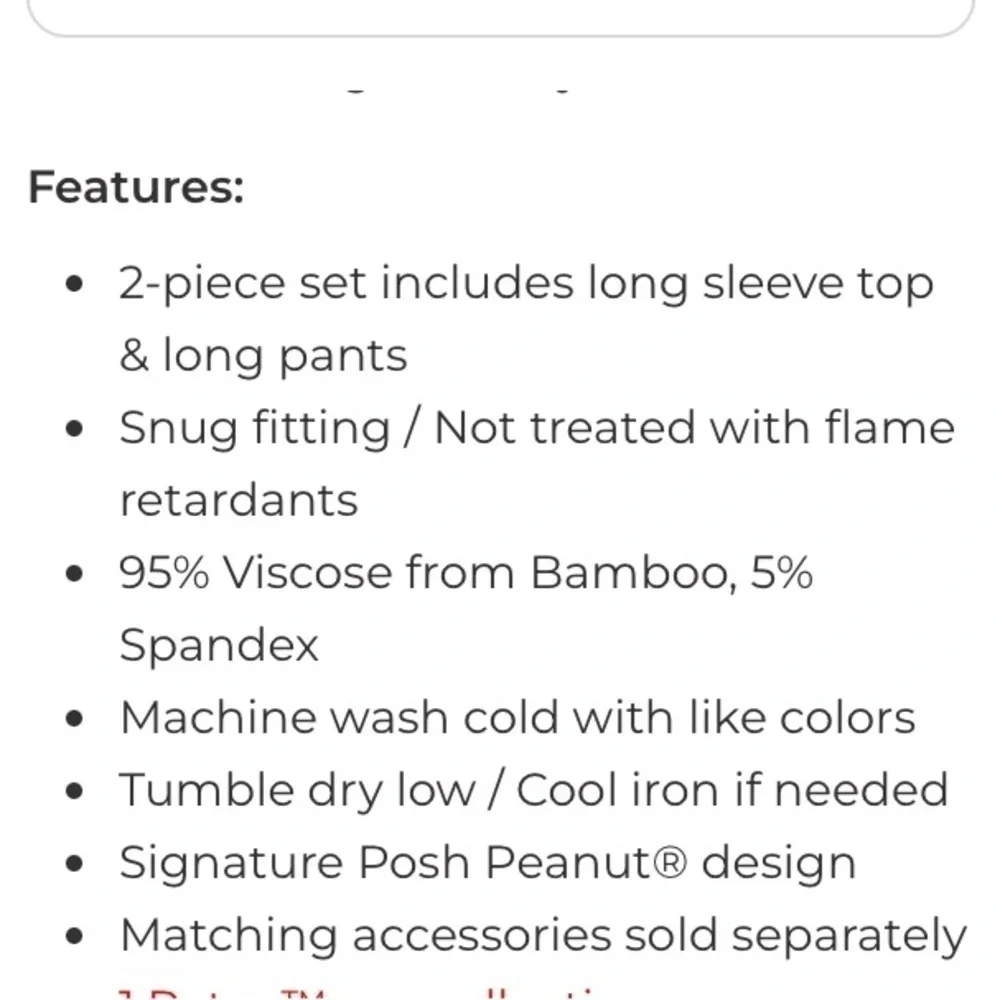Click the Features heading
This screenshot has width=1000, height=1000.
tap(136, 188)
